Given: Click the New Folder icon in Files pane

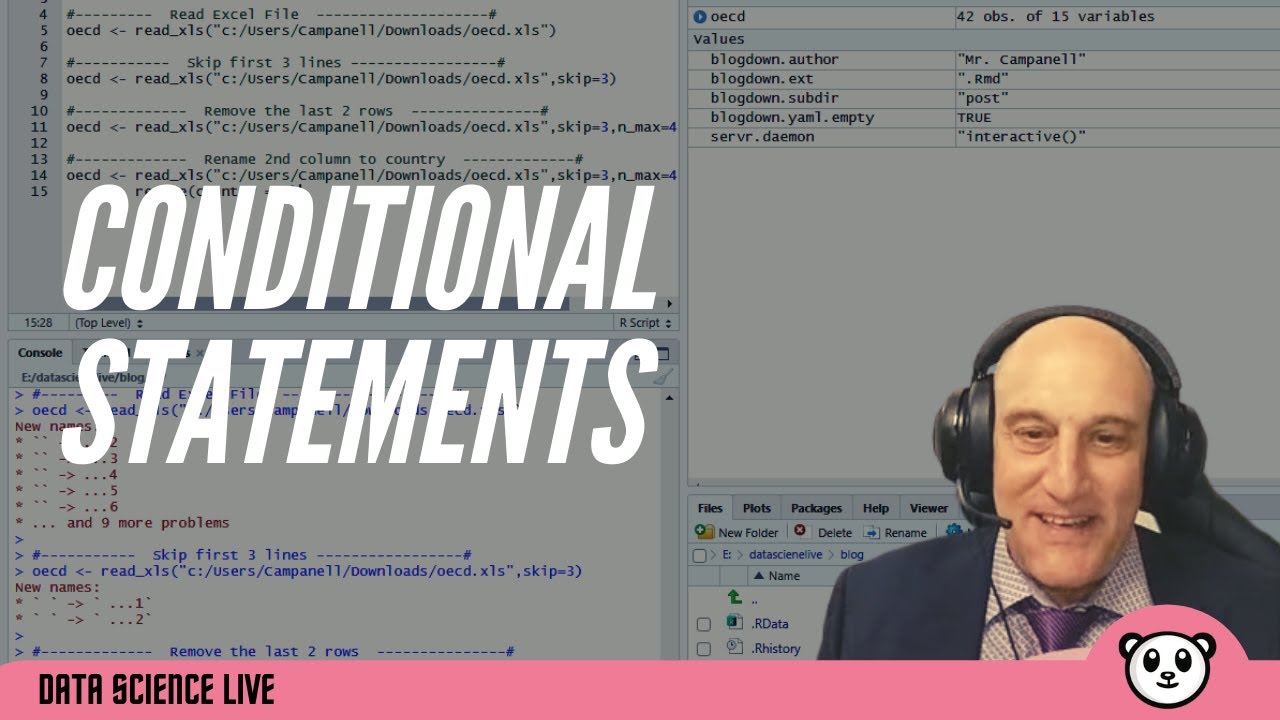Looking at the screenshot, I should click(704, 532).
